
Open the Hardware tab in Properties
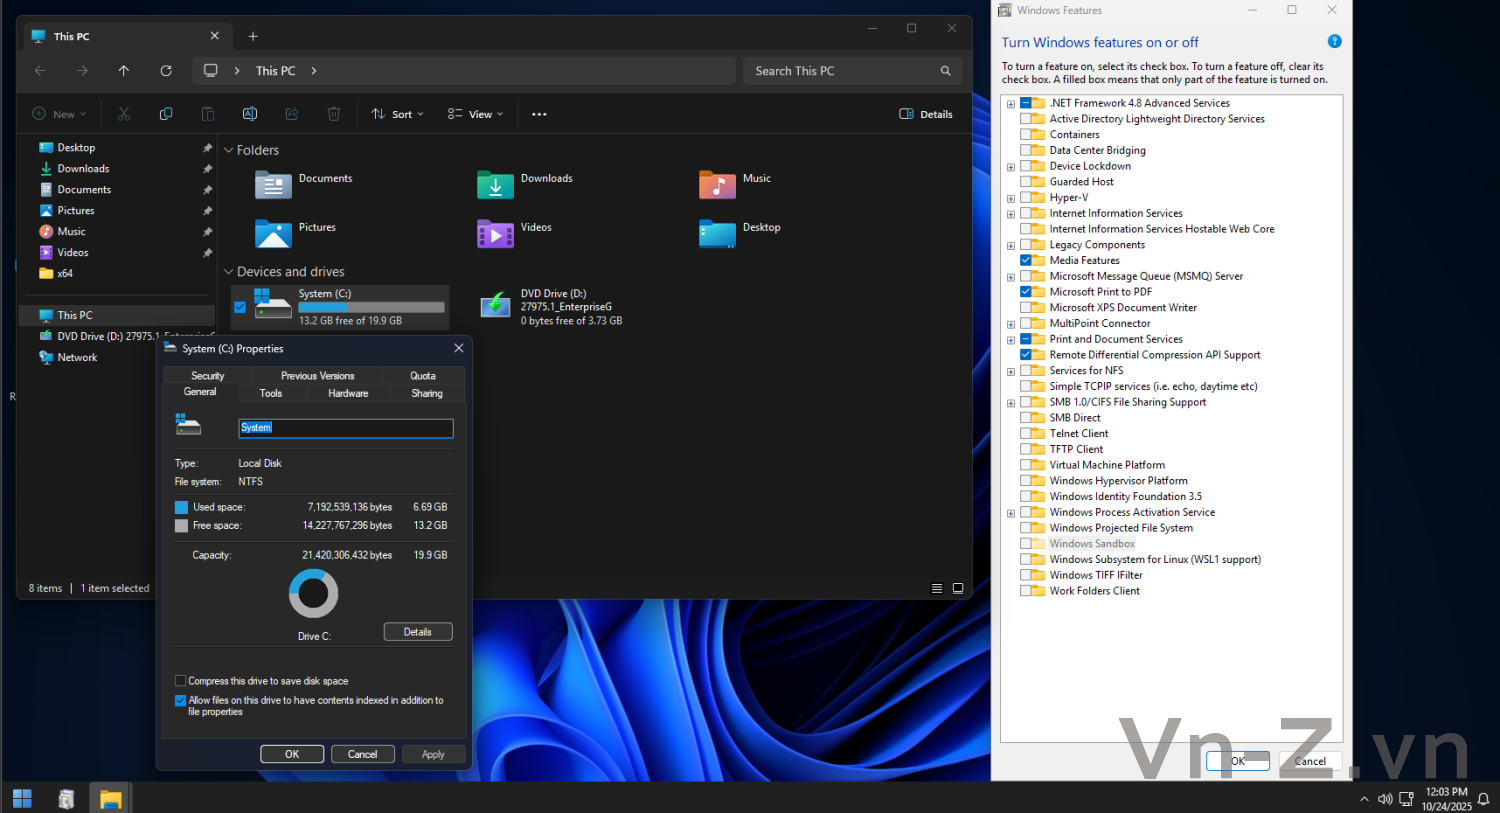348,394
